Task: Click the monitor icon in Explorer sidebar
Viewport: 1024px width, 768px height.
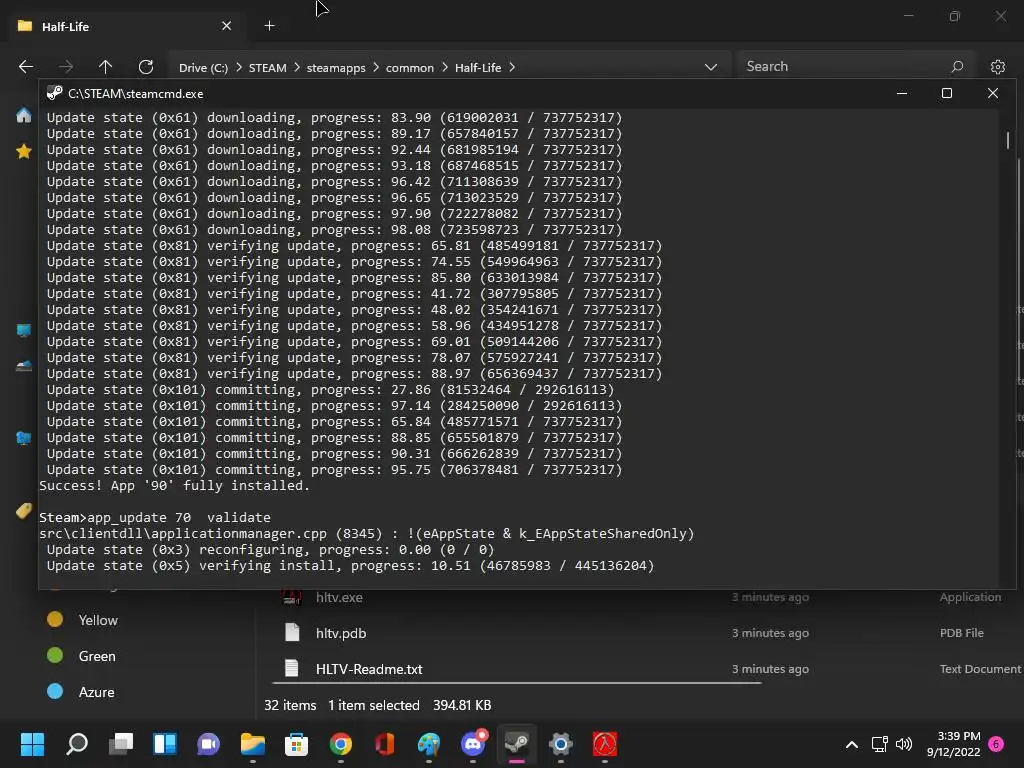Action: point(24,330)
